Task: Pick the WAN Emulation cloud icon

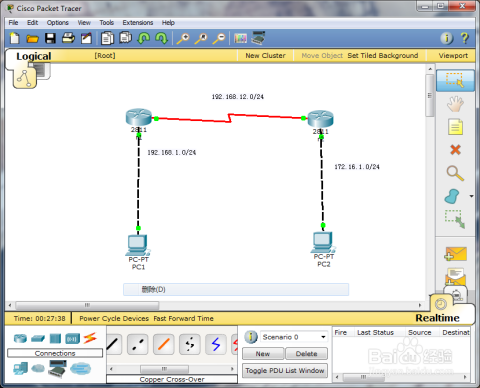Action: [x=38, y=368]
